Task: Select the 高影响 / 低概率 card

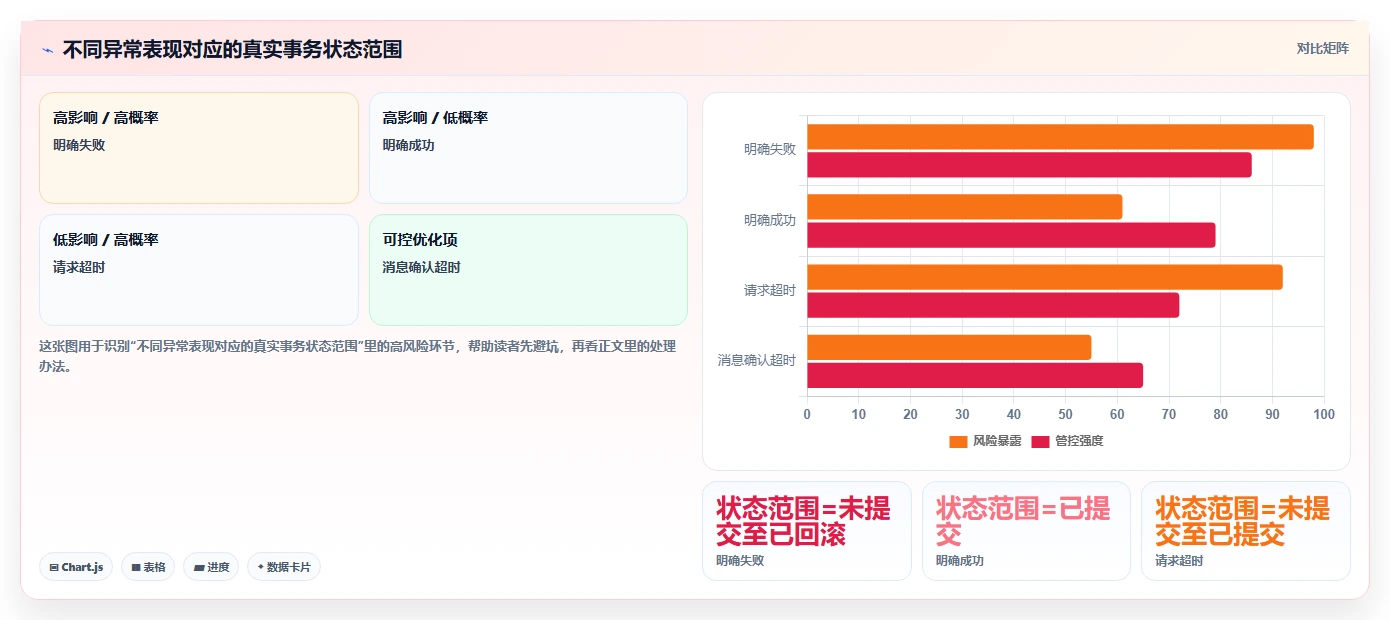Action: point(528,148)
